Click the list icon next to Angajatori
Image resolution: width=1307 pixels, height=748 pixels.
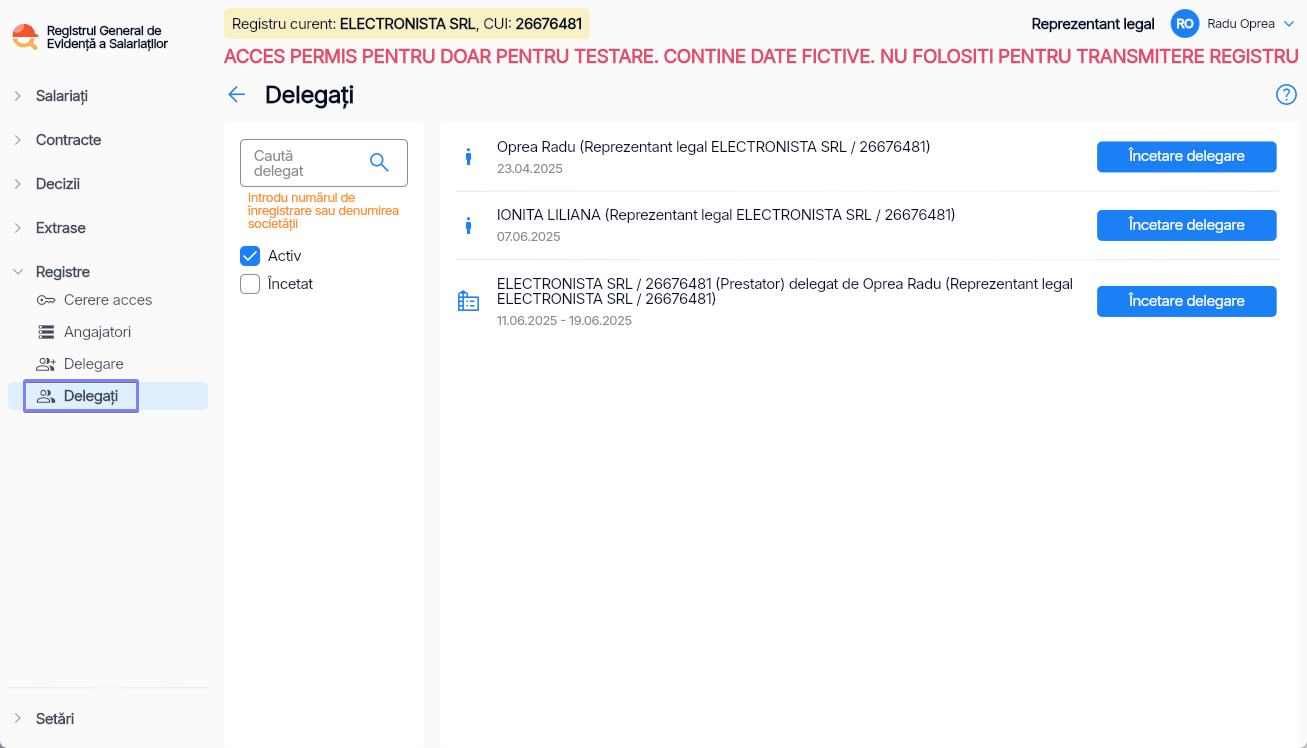pos(46,332)
